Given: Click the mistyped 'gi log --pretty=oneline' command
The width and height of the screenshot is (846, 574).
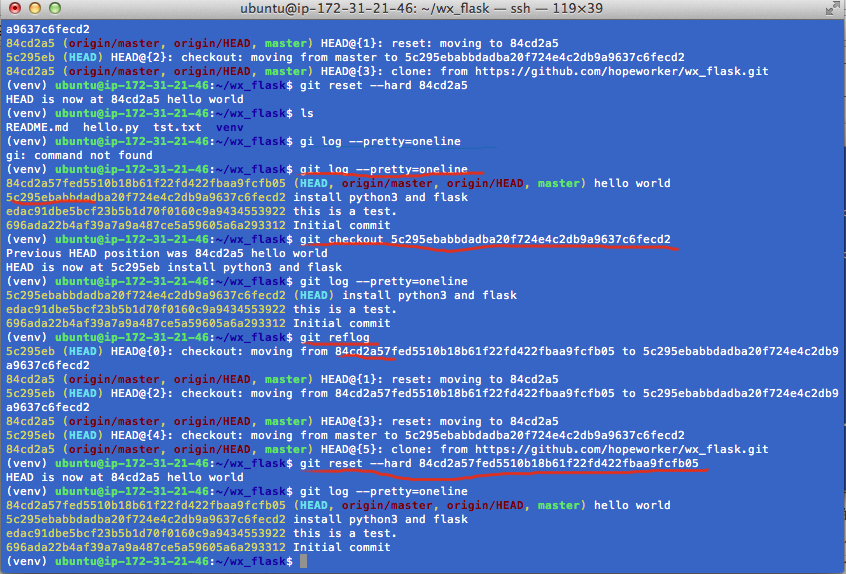Looking at the screenshot, I should click(380, 141).
